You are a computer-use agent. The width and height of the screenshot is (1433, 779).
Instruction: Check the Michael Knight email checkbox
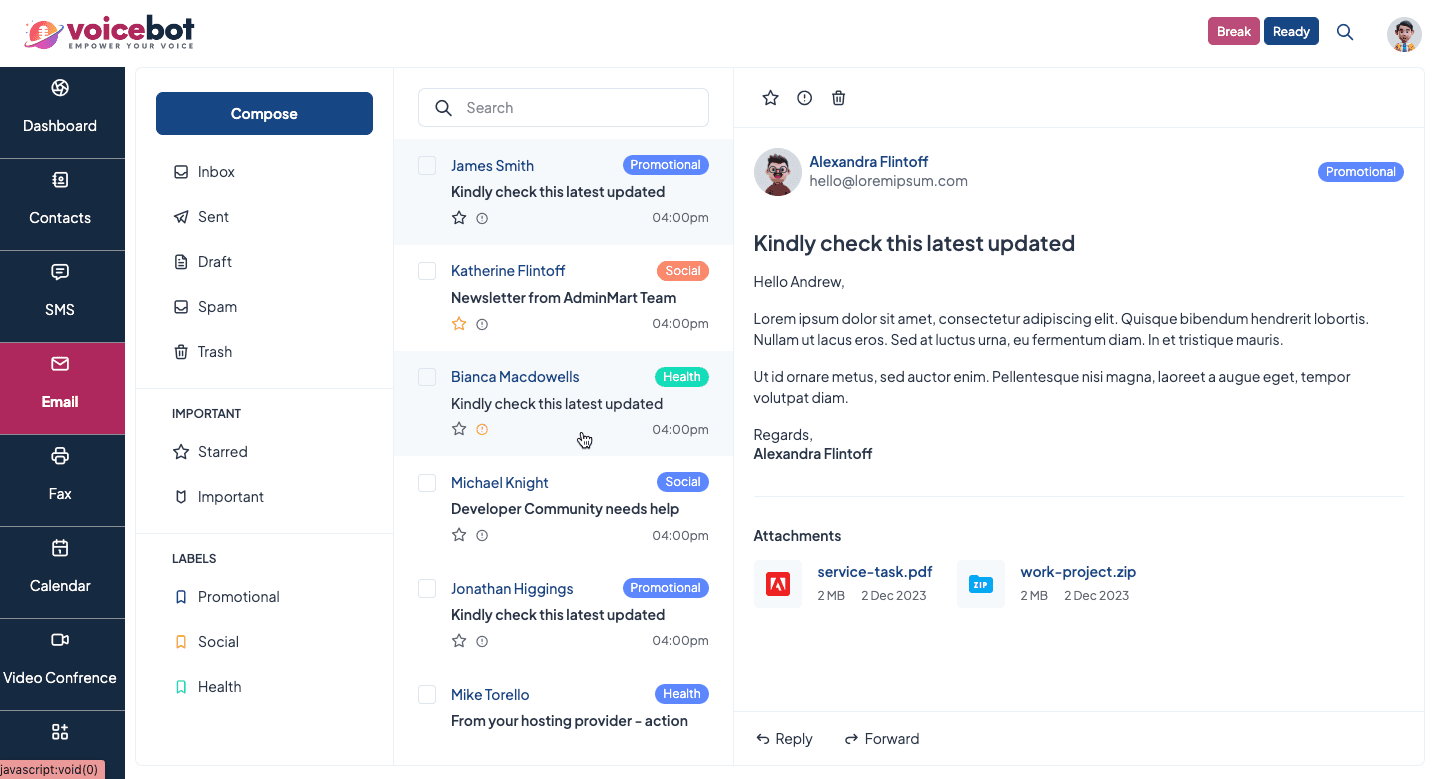click(x=427, y=483)
